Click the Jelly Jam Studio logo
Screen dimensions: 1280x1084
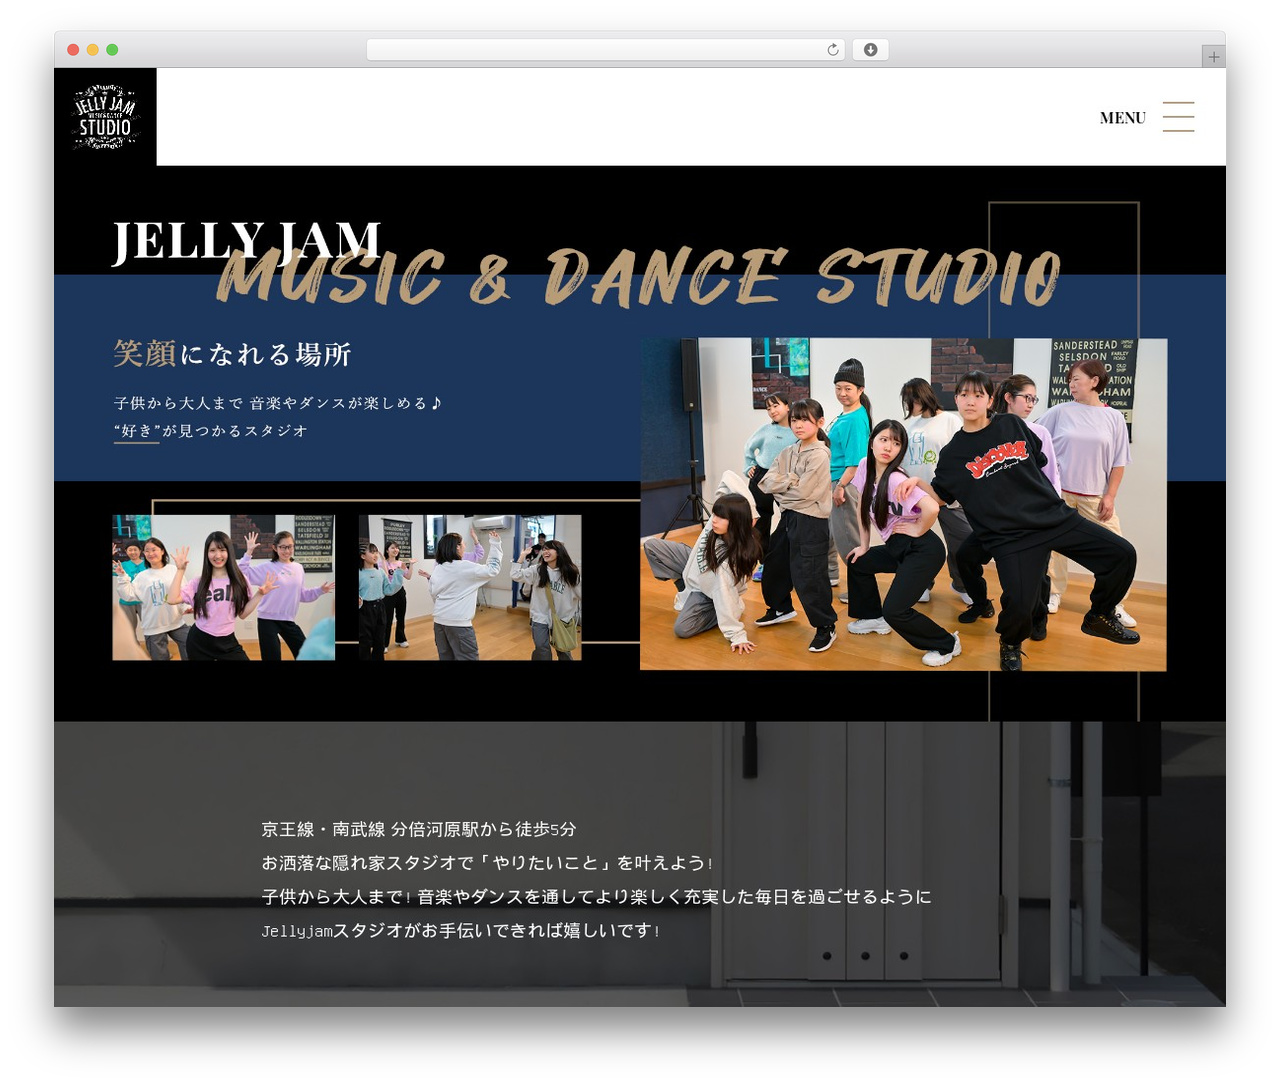click(105, 117)
